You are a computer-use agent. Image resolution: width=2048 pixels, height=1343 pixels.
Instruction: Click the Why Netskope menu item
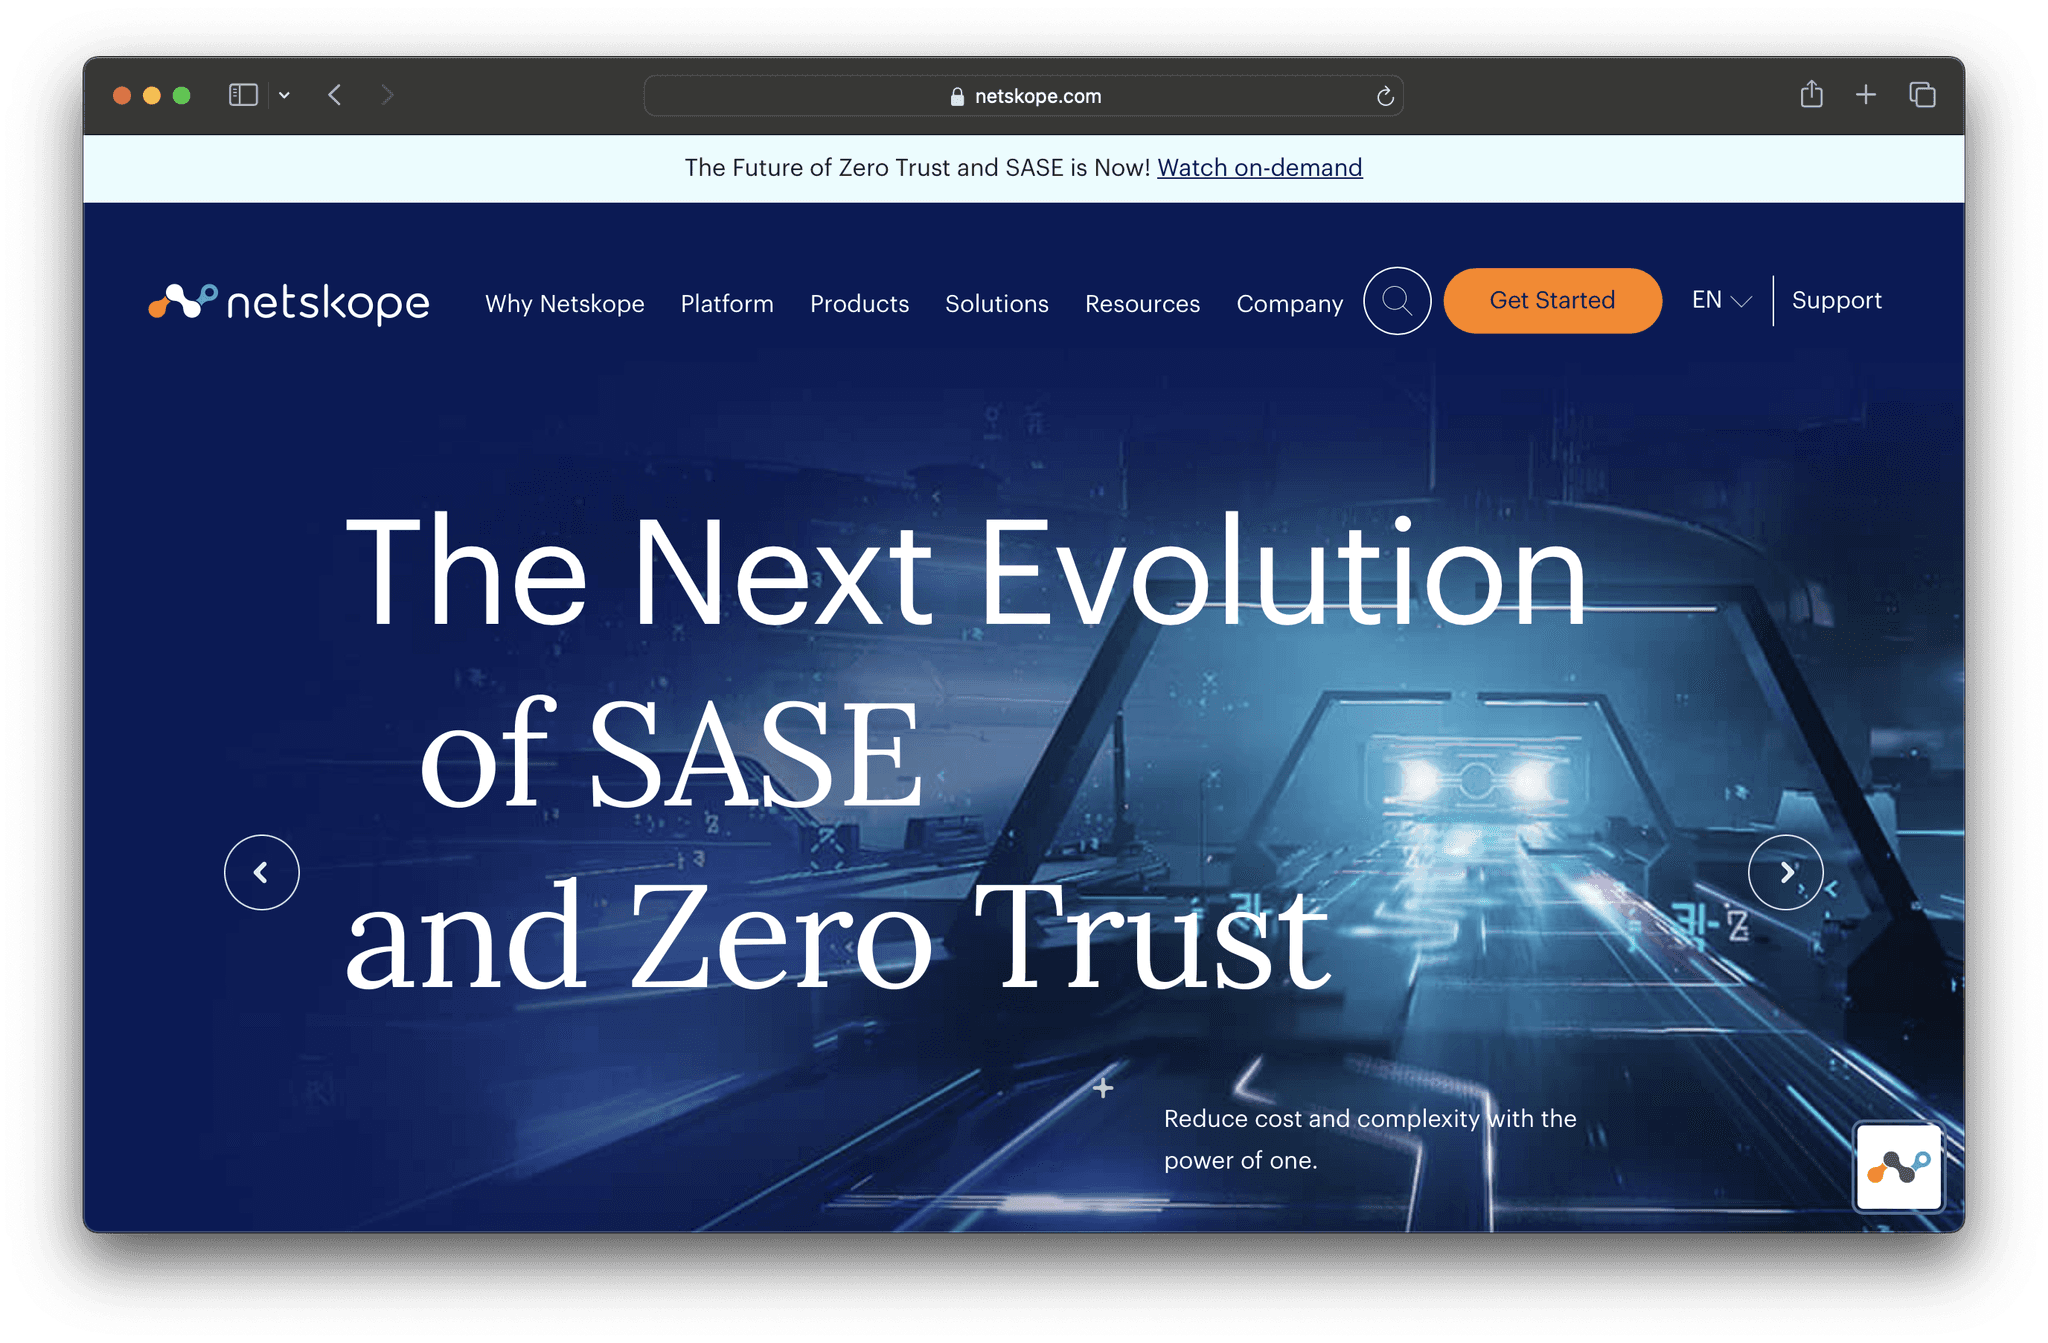coord(563,301)
